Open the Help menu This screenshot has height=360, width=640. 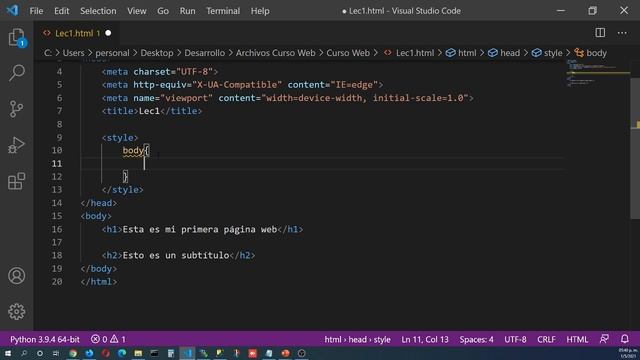click(x=260, y=11)
